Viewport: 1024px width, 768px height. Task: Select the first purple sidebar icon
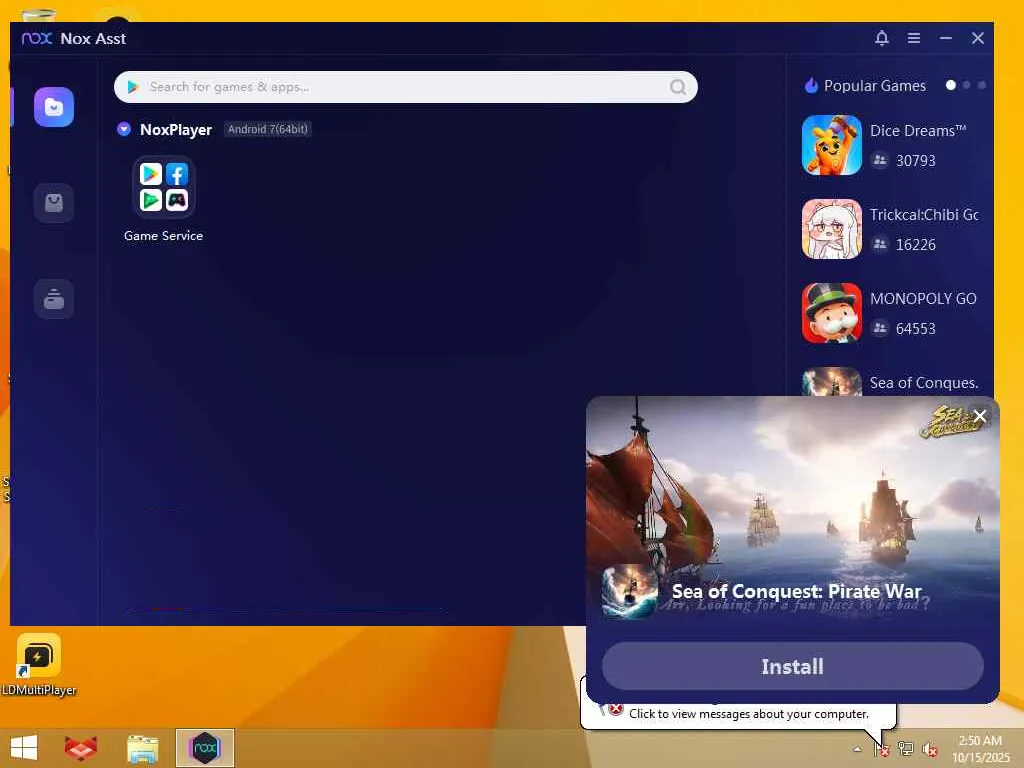pos(54,107)
